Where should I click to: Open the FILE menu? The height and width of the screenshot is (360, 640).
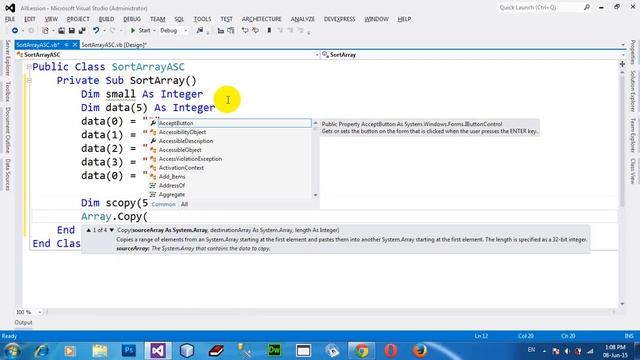tap(10, 19)
